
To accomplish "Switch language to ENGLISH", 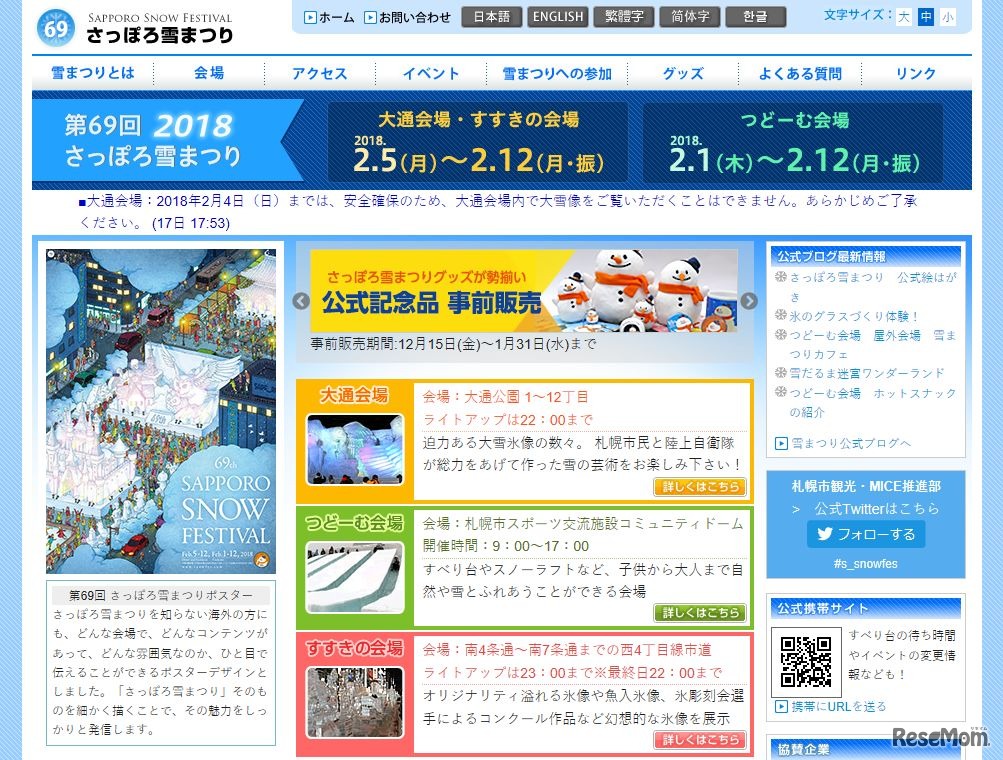I will (x=558, y=17).
